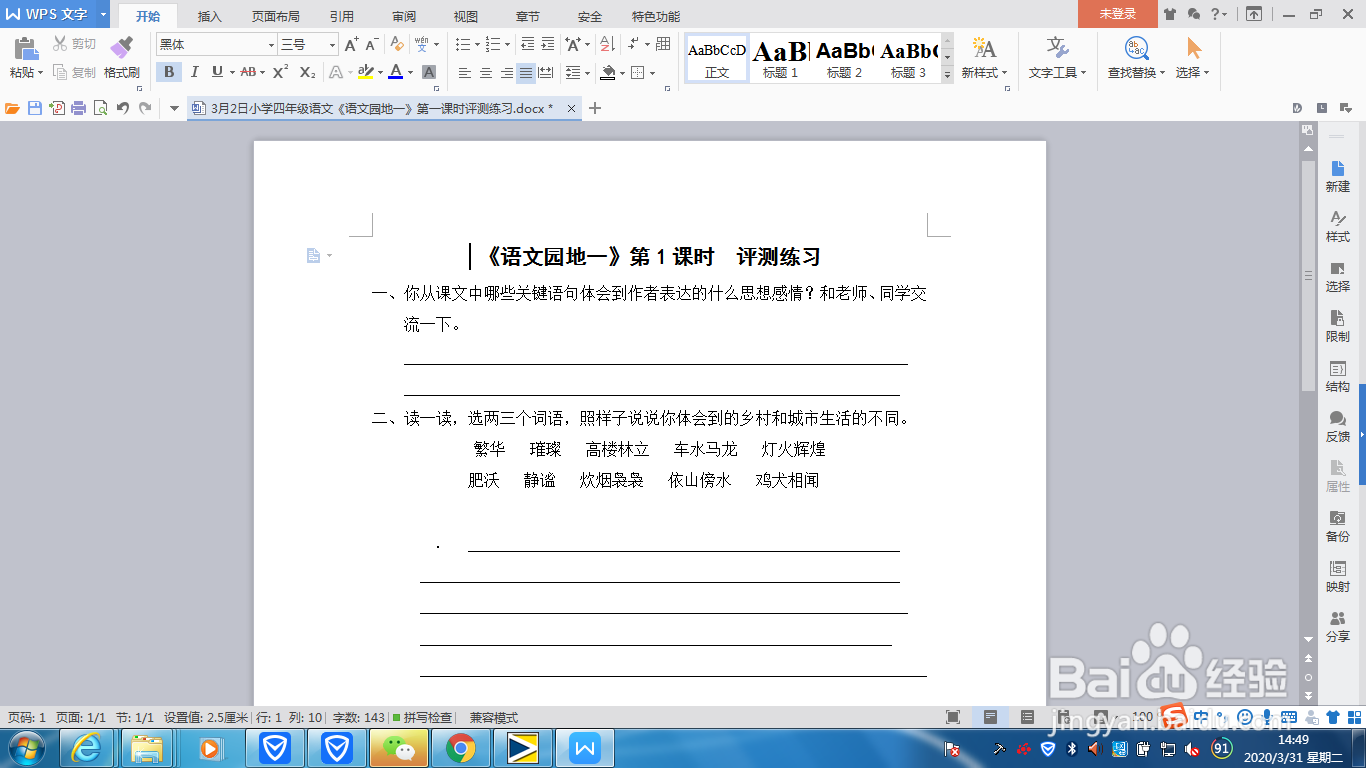Click the 新样式 (New Style) button
This screenshot has width=1366, height=768.
coord(986,60)
